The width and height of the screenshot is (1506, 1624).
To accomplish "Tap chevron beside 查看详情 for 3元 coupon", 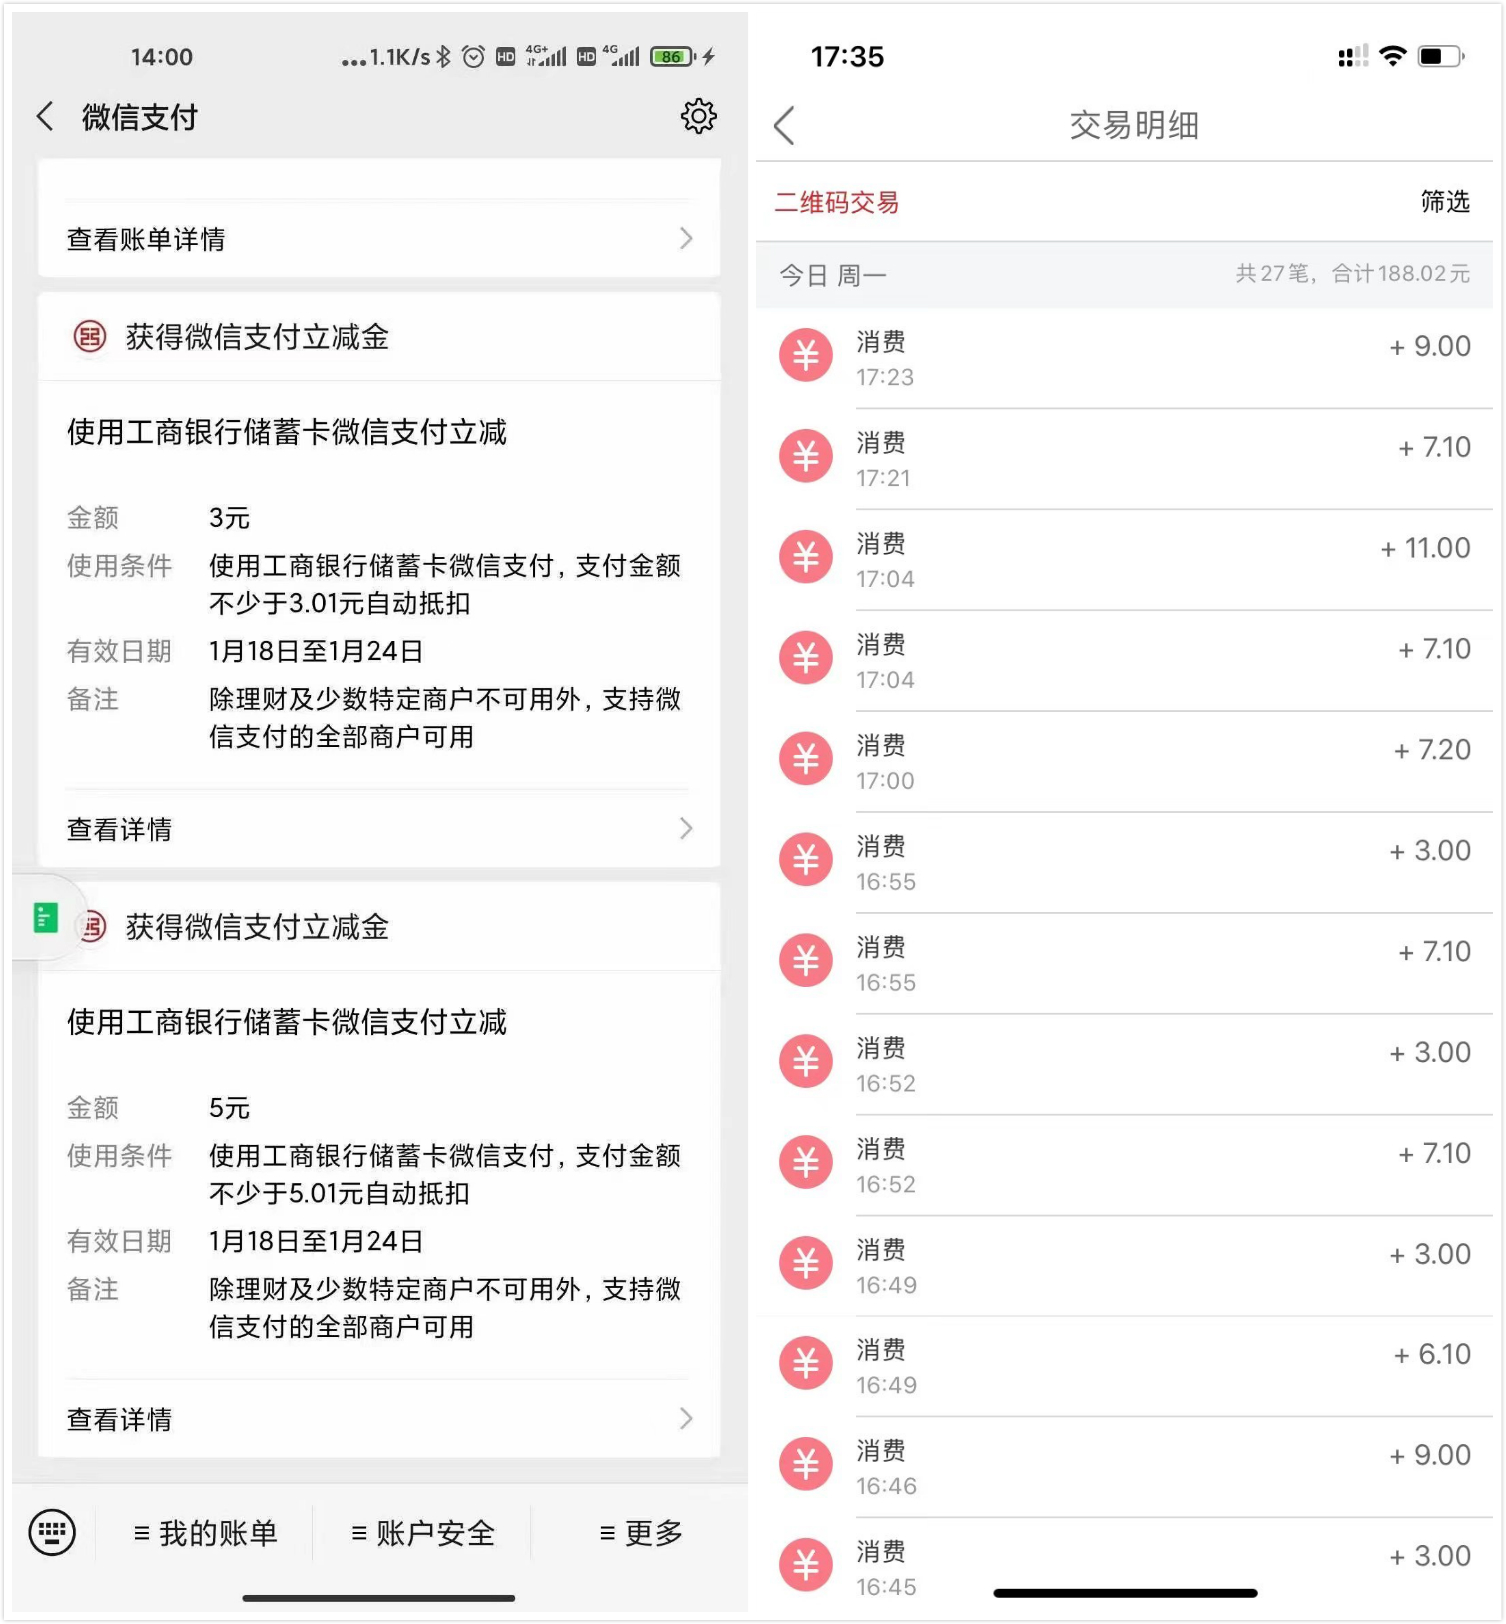I will [686, 828].
